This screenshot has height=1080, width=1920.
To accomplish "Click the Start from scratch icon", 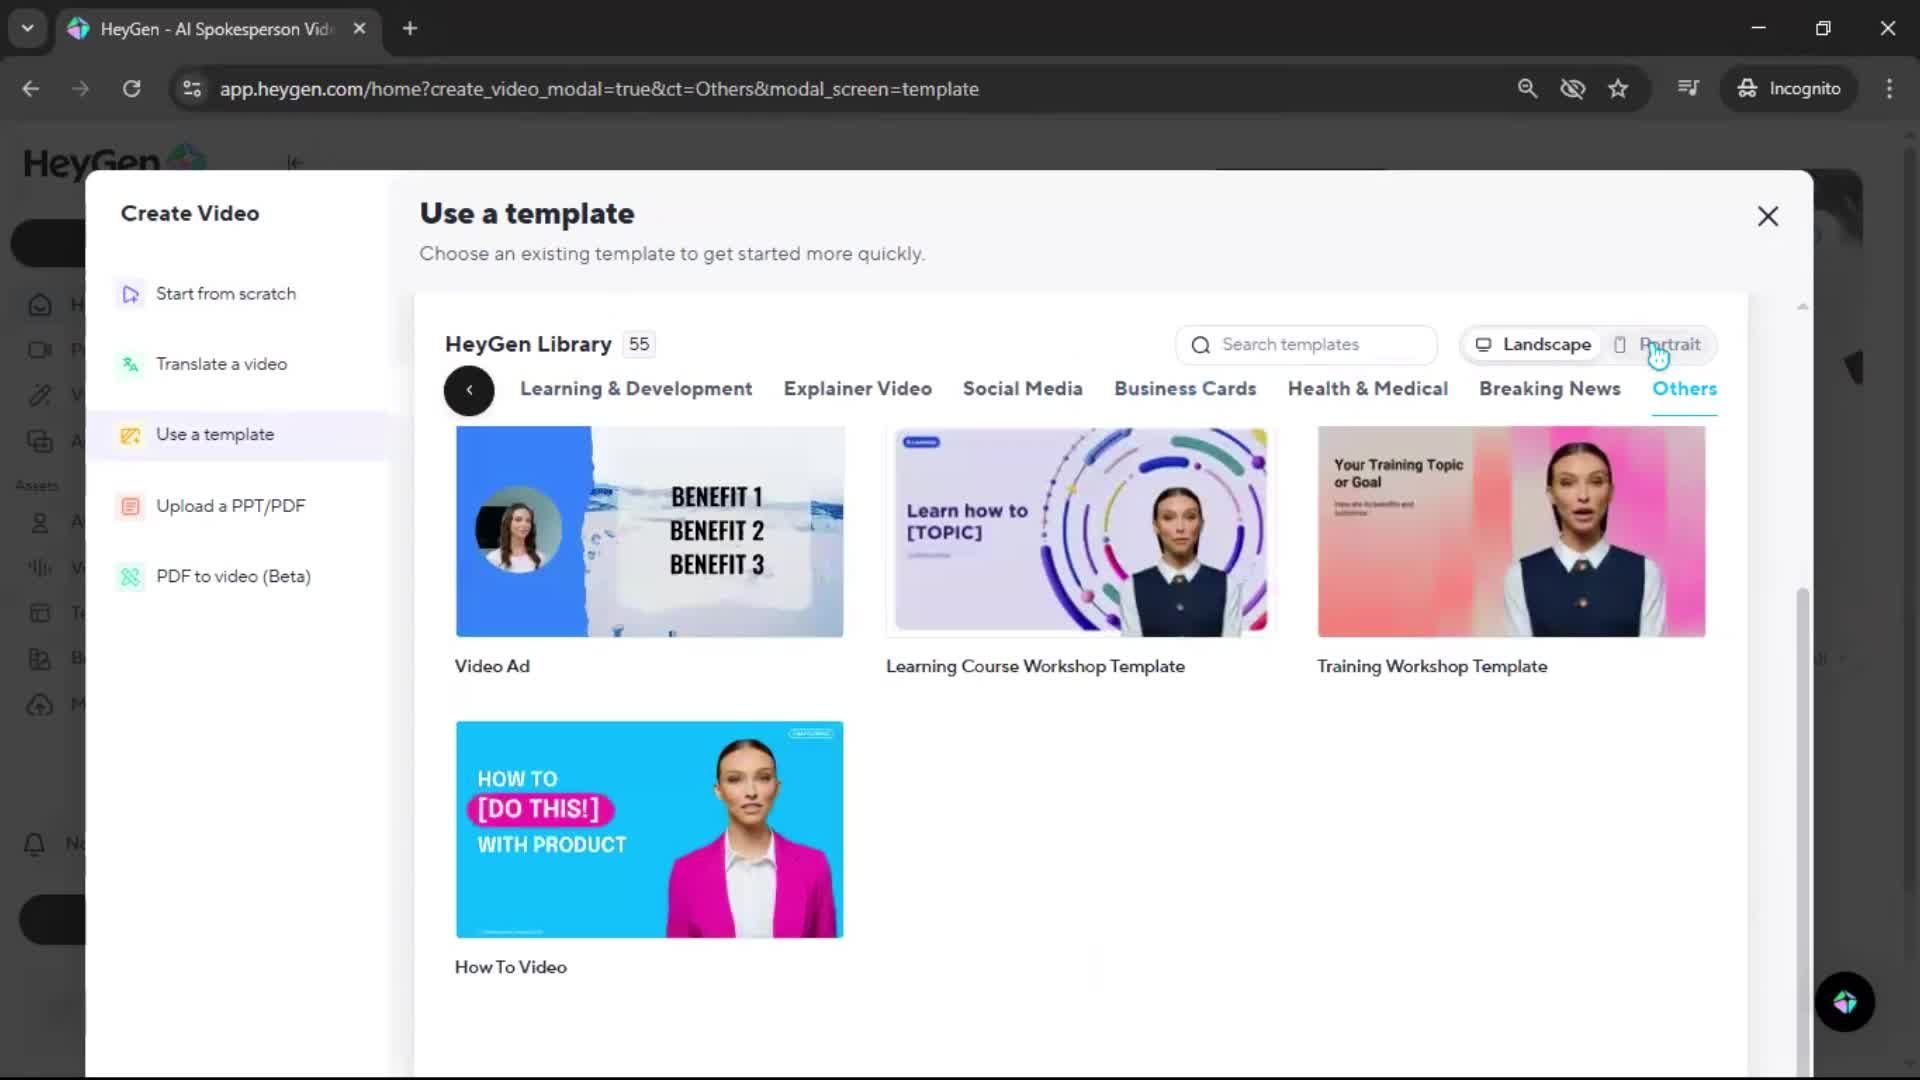I will [130, 294].
